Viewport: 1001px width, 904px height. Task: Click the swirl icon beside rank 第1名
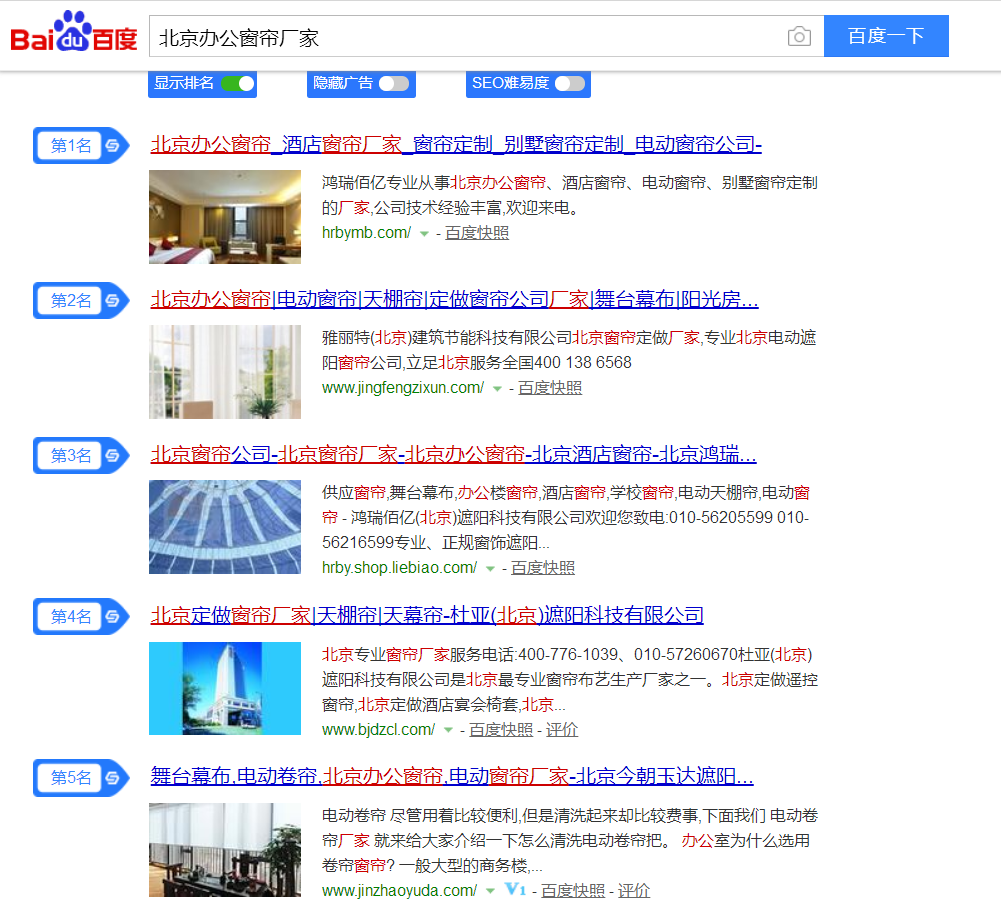click(x=112, y=146)
